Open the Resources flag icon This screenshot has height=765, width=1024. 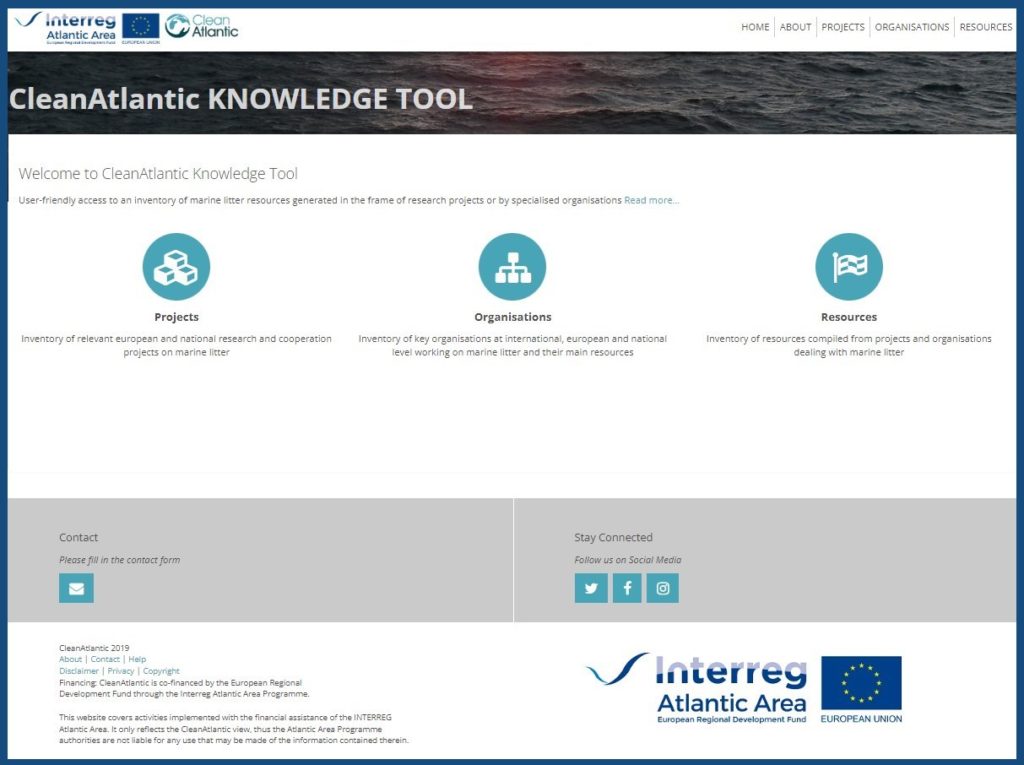click(849, 267)
